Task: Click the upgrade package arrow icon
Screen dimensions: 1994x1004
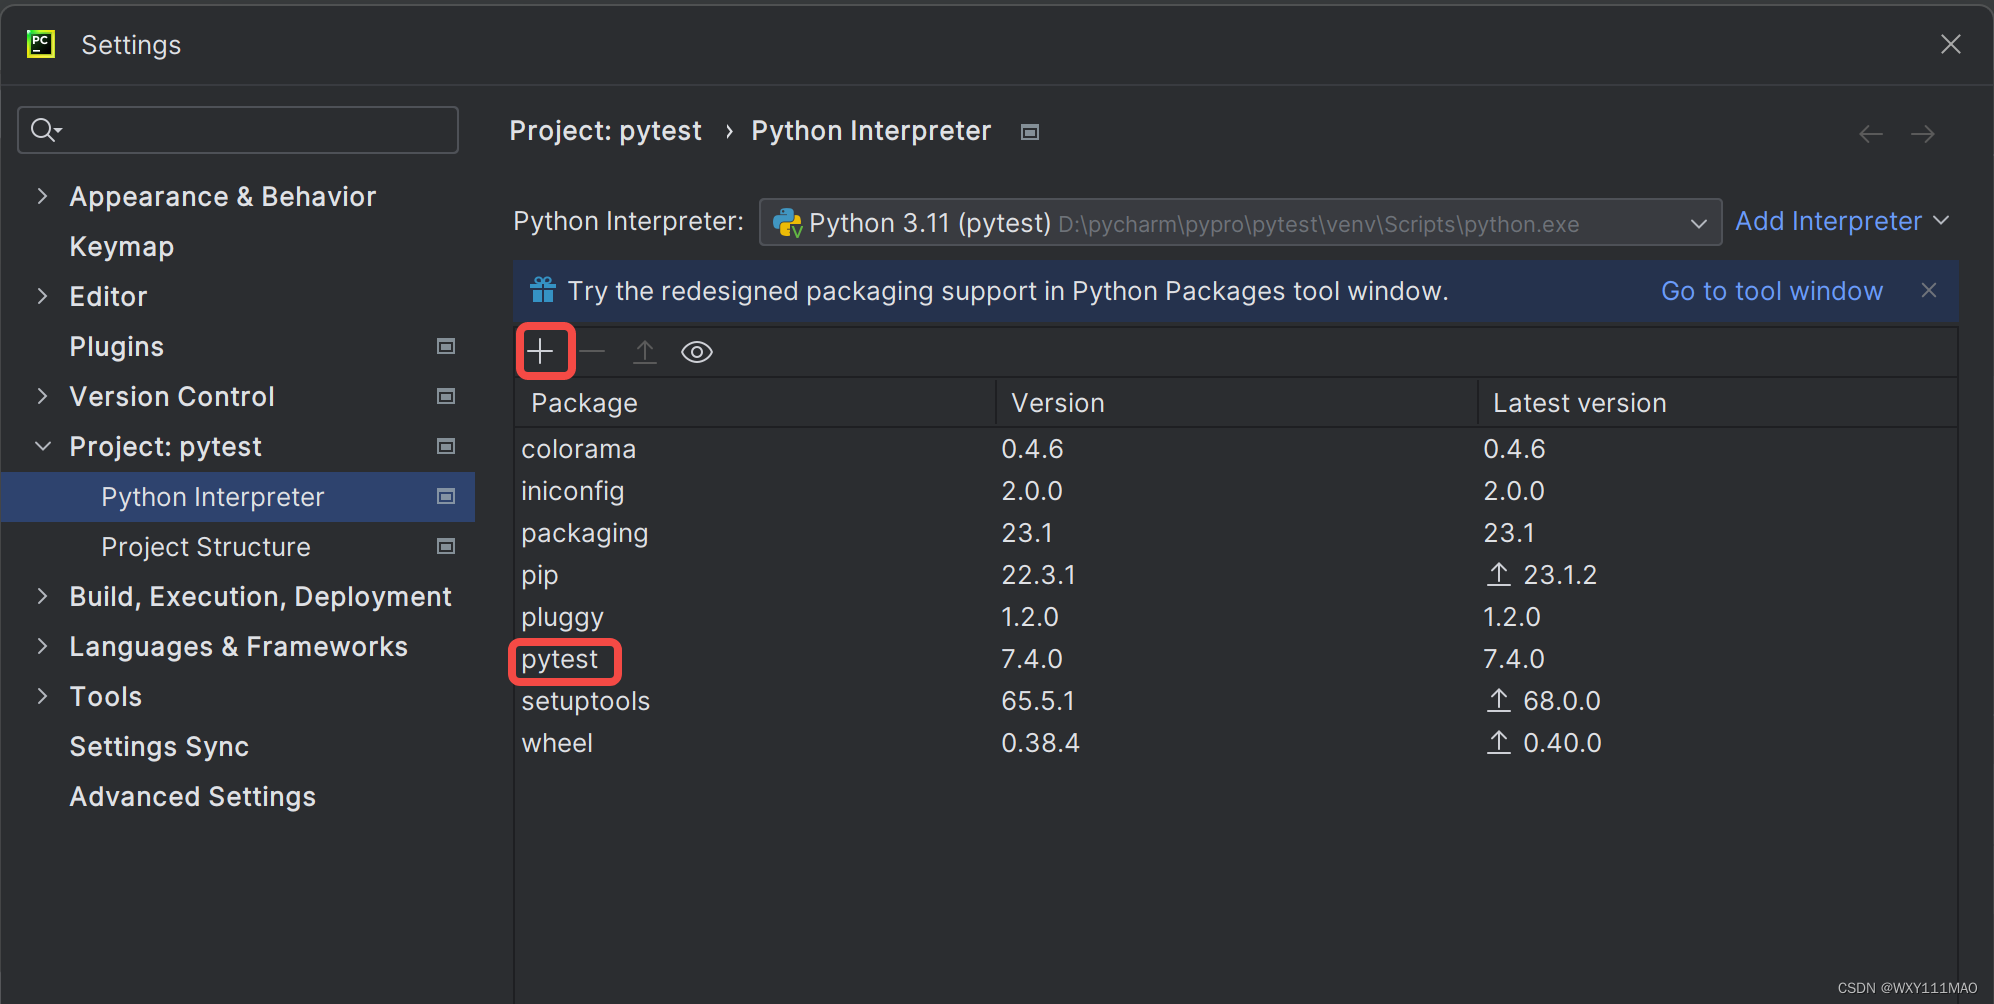Action: coord(645,351)
